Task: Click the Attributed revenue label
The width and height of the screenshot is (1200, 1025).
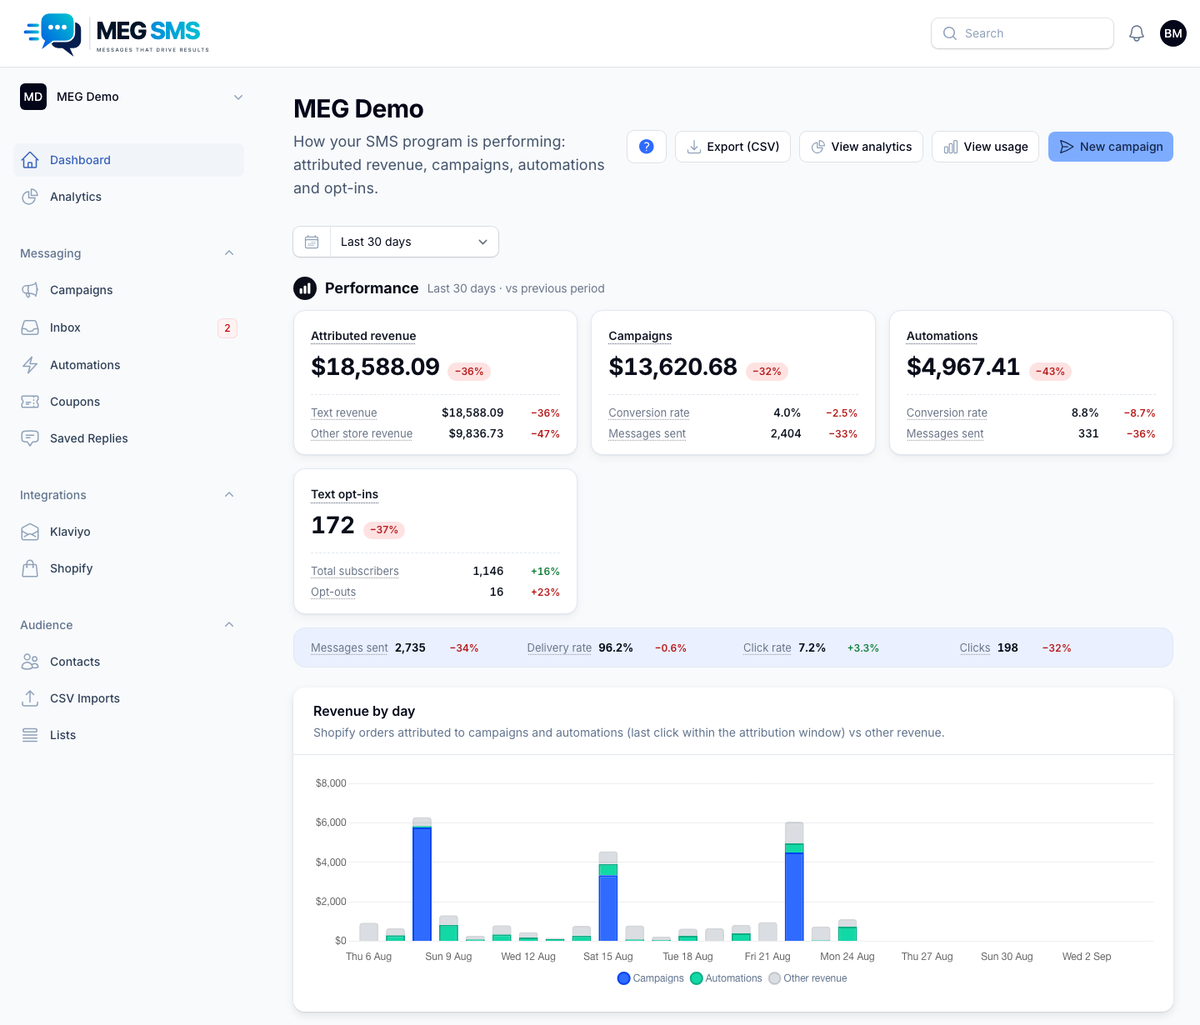Action: click(363, 336)
